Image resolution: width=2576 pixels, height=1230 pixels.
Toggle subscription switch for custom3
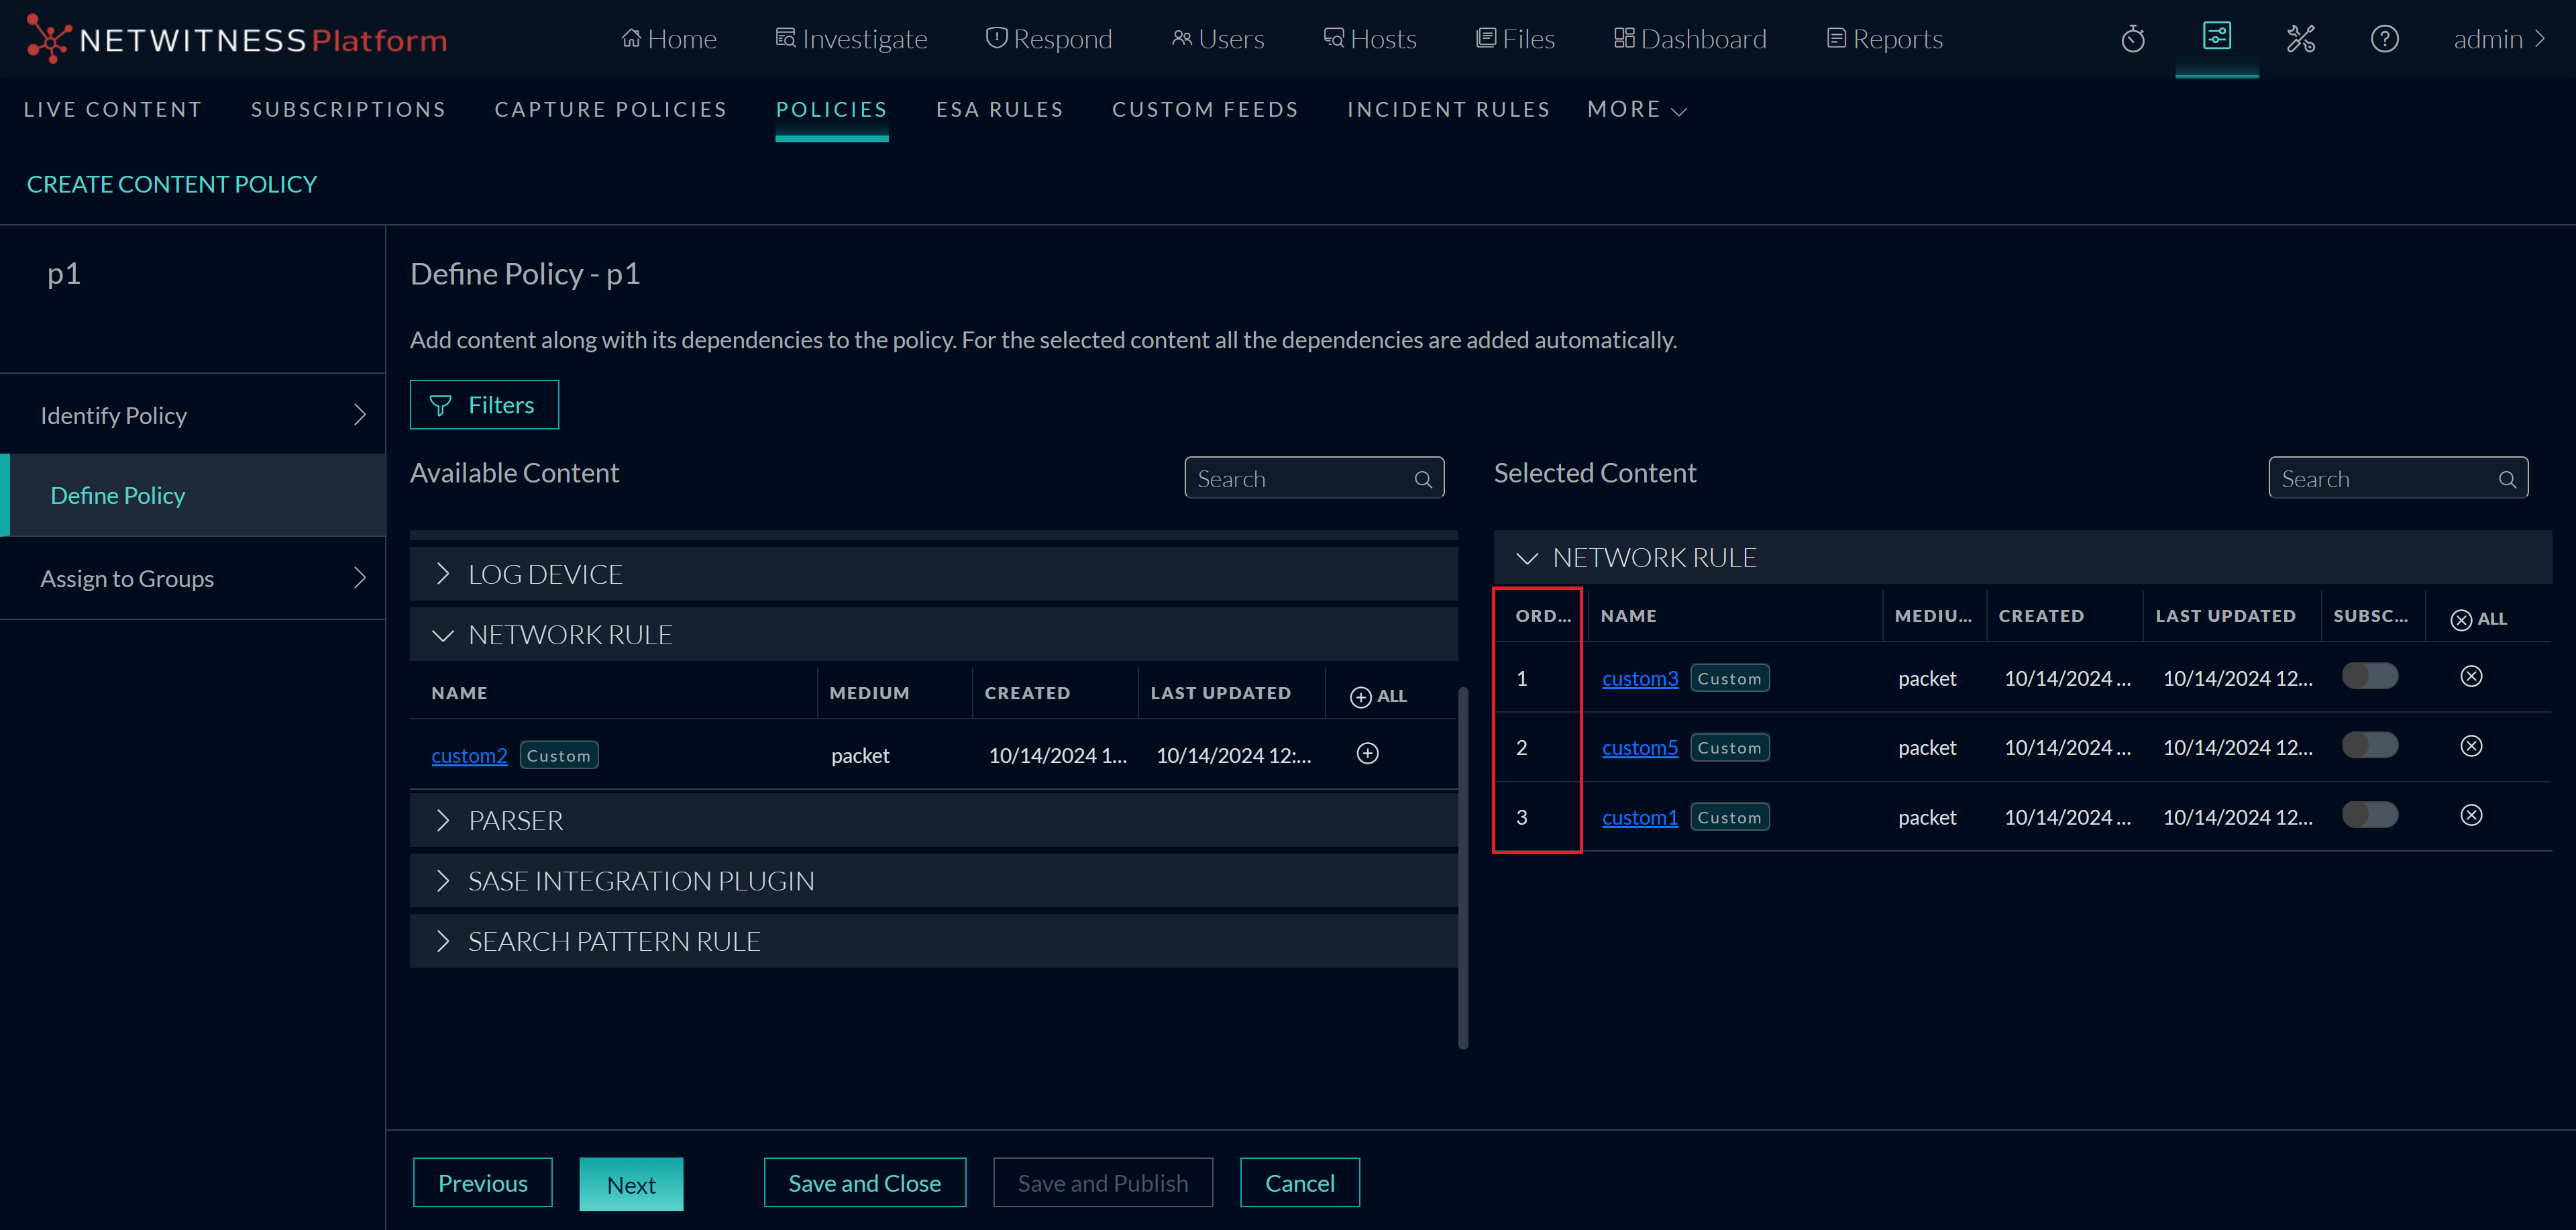[x=2369, y=677]
